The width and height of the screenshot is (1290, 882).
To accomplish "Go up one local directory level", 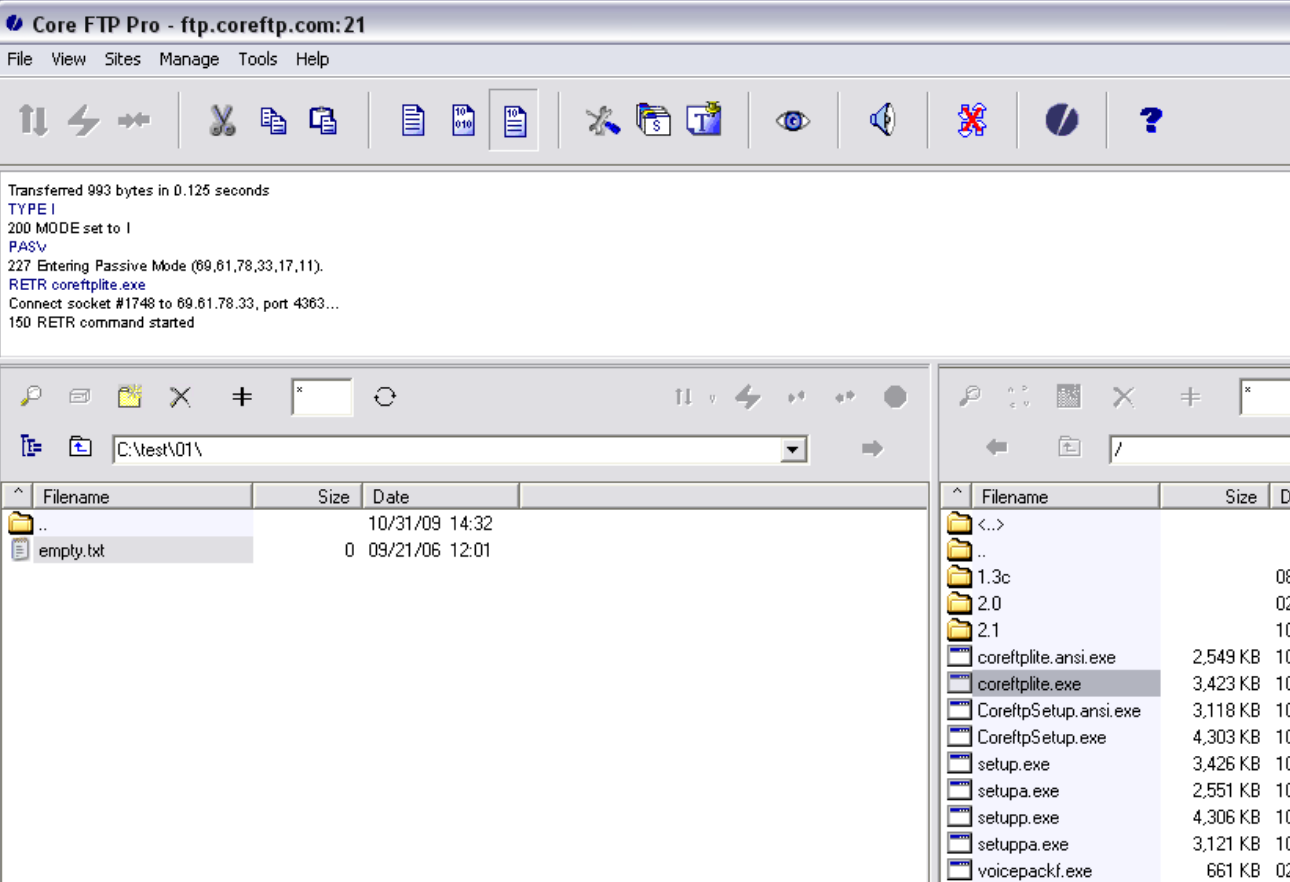I will (82, 447).
